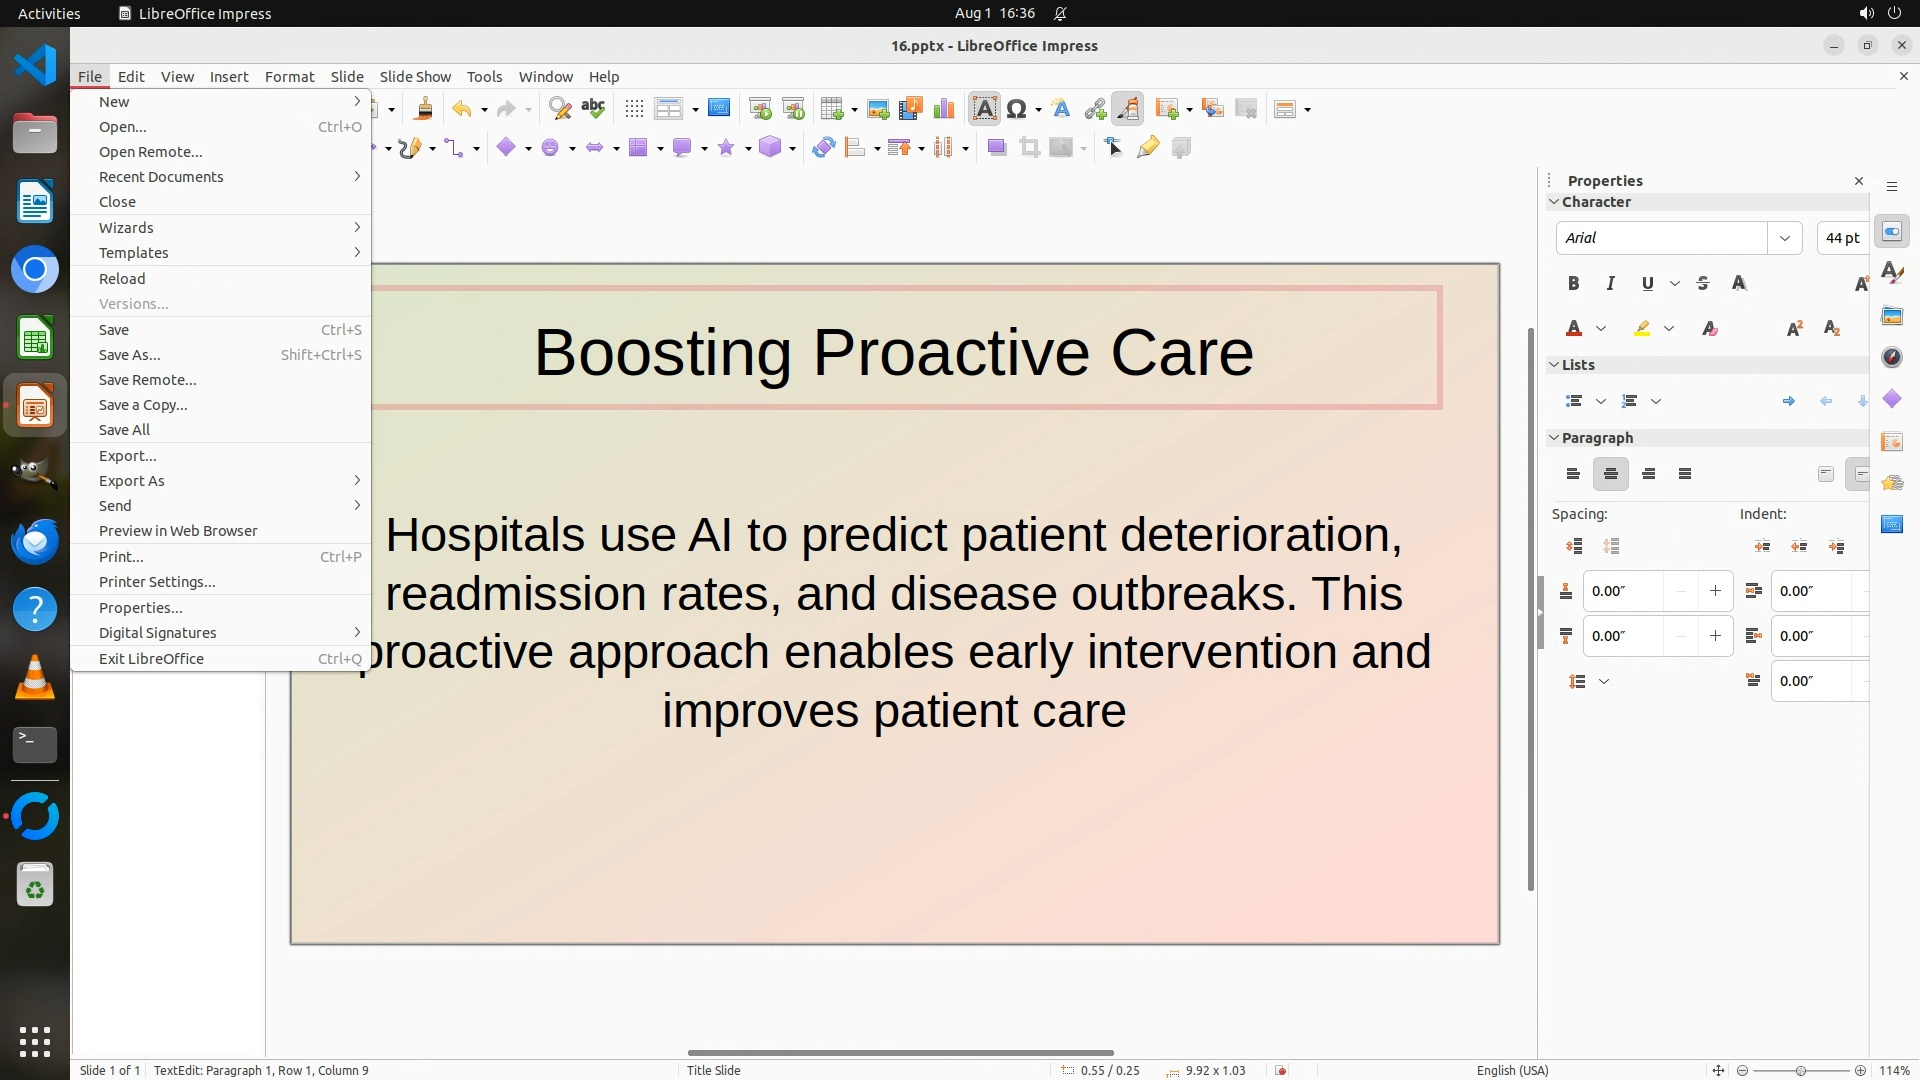Image resolution: width=1920 pixels, height=1080 pixels.
Task: Click the zoom slider in the status bar
Action: pyautogui.click(x=1800, y=1071)
